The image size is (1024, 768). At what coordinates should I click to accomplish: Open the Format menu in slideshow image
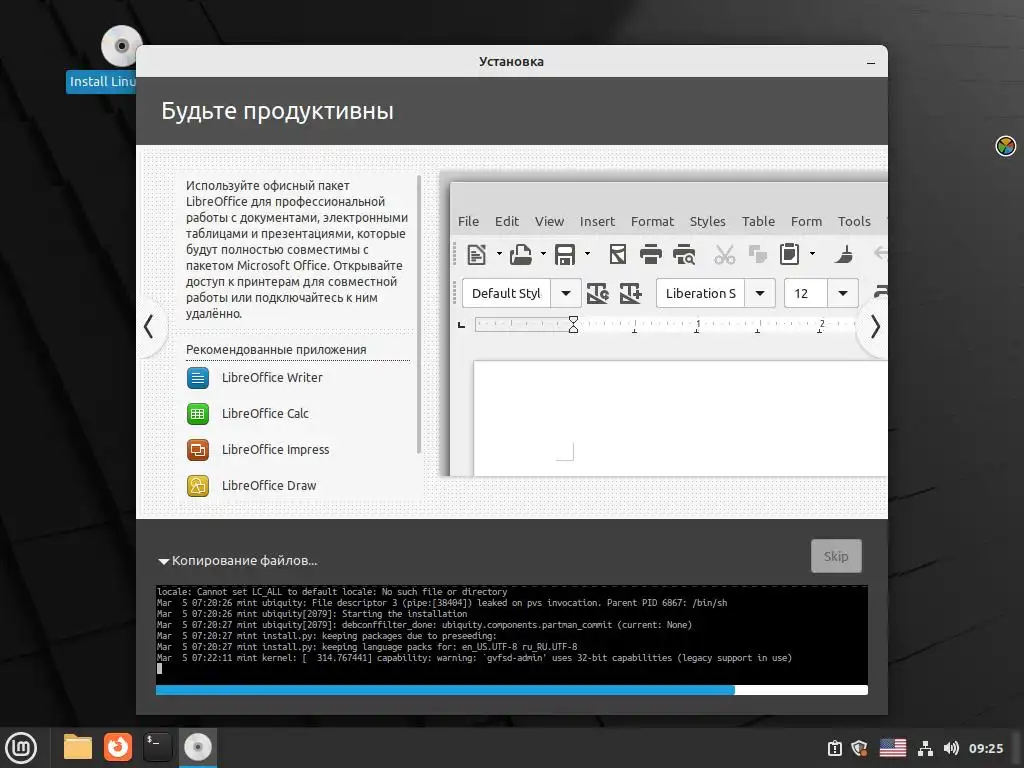tap(652, 221)
